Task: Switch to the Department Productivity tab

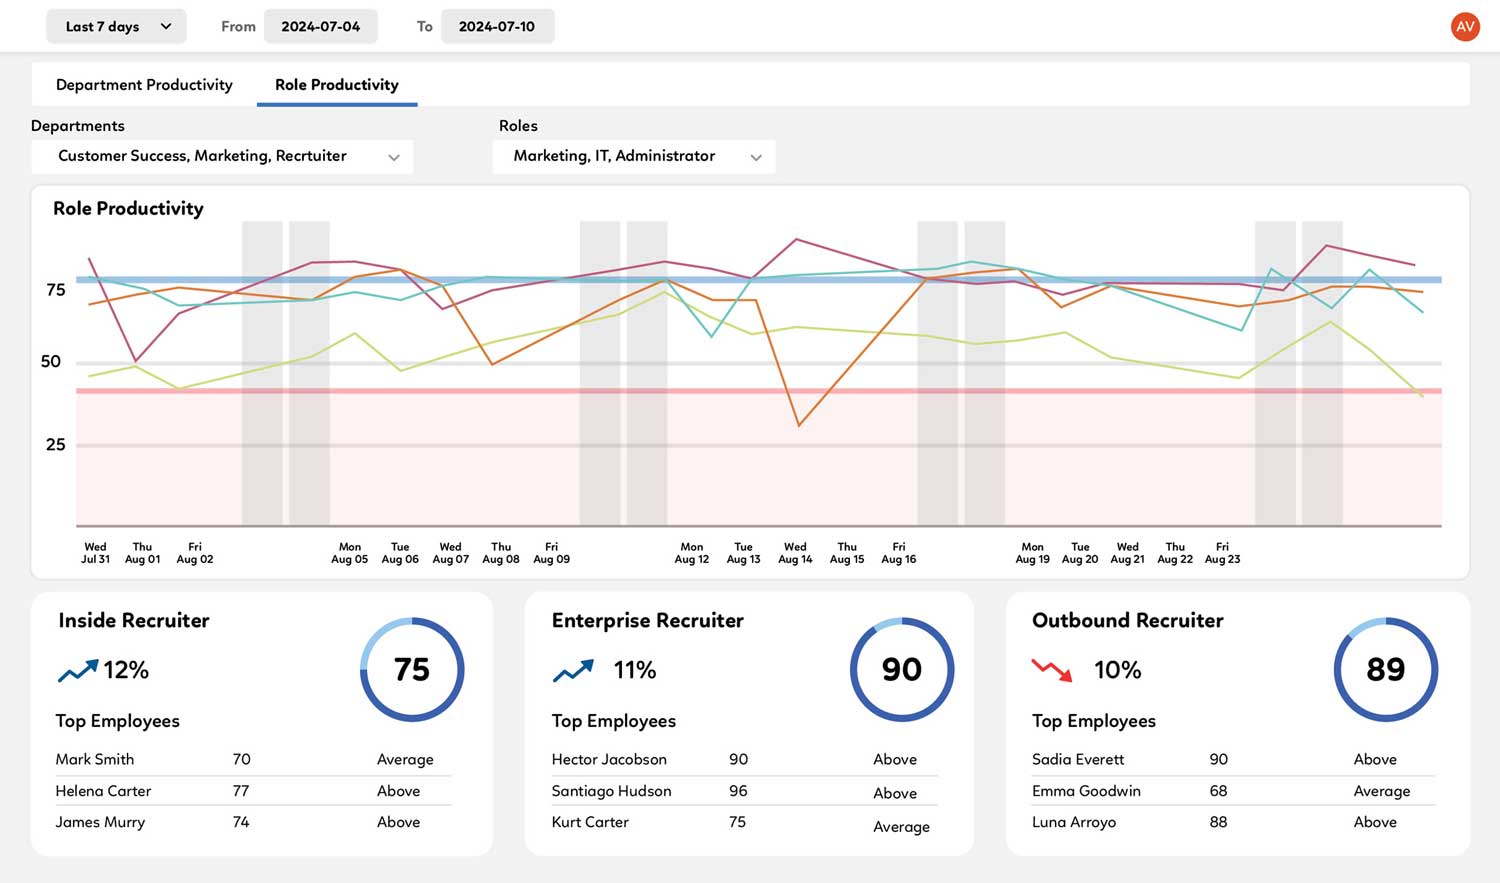Action: click(x=144, y=85)
